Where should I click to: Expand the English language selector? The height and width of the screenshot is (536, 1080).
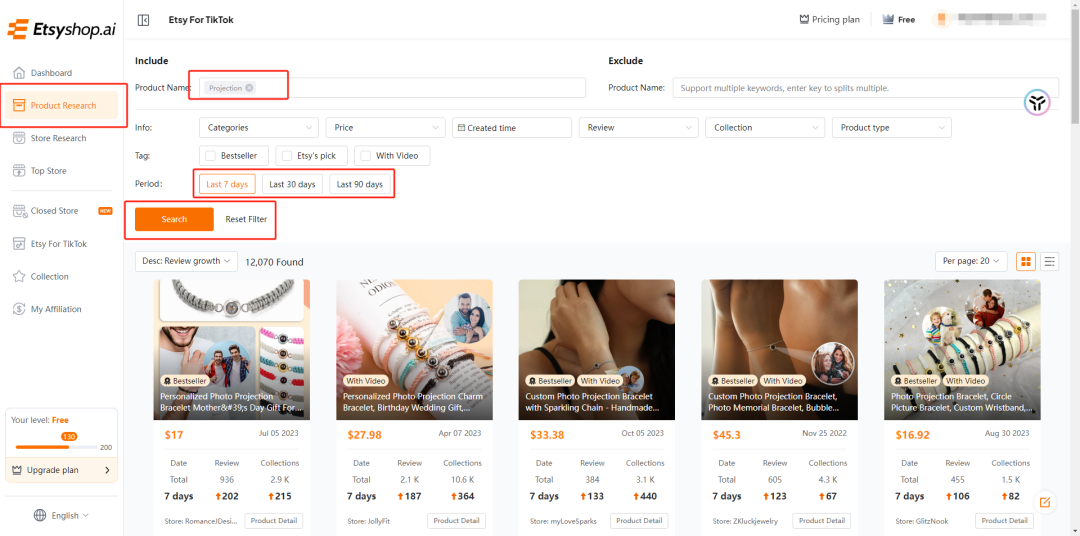[x=61, y=515]
